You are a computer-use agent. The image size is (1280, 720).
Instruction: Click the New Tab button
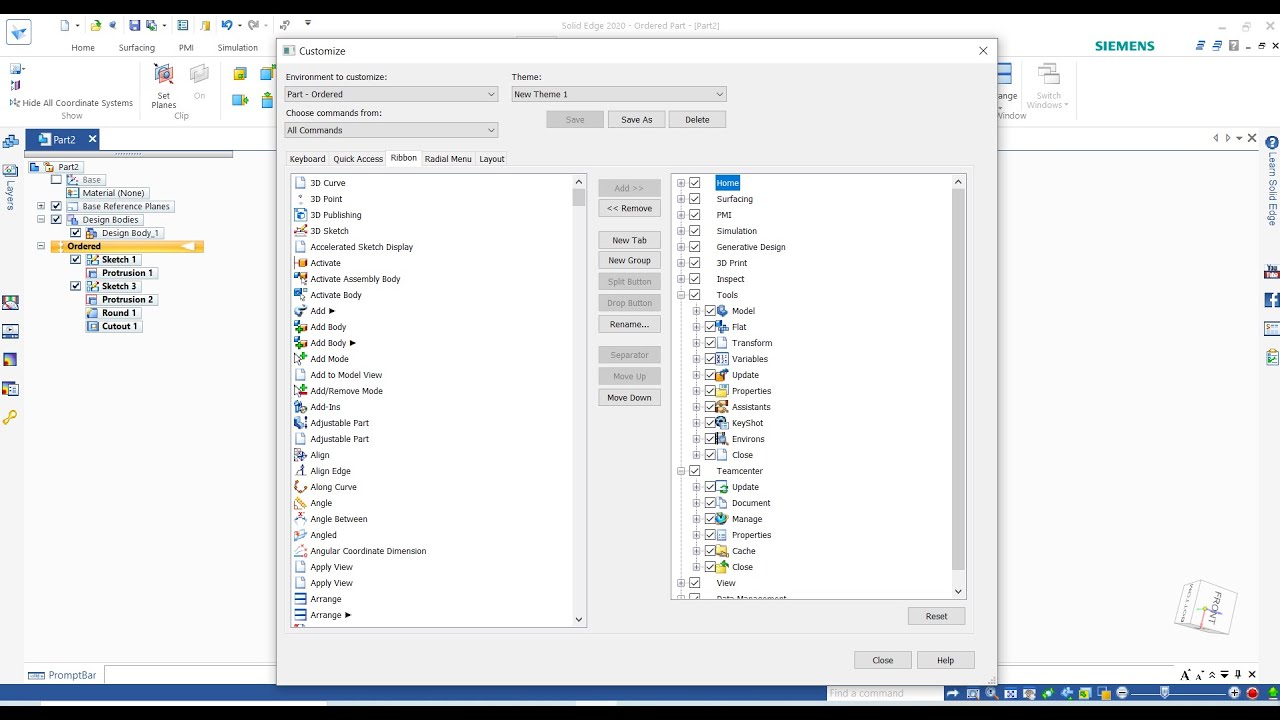point(630,240)
